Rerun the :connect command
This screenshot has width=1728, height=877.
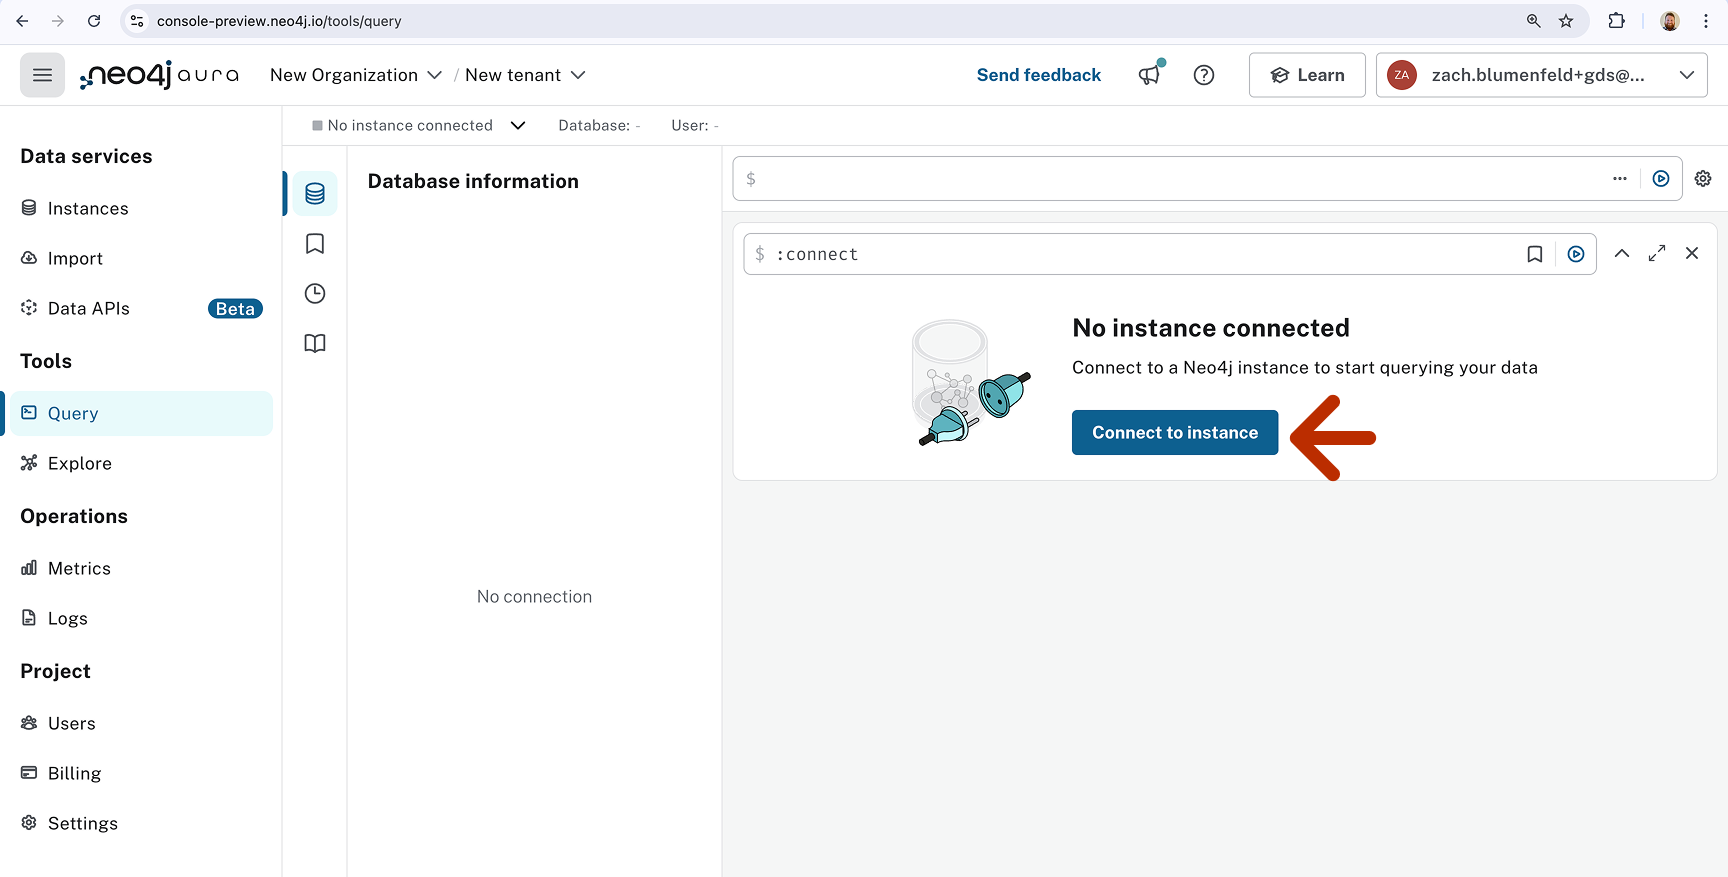pos(1576,254)
